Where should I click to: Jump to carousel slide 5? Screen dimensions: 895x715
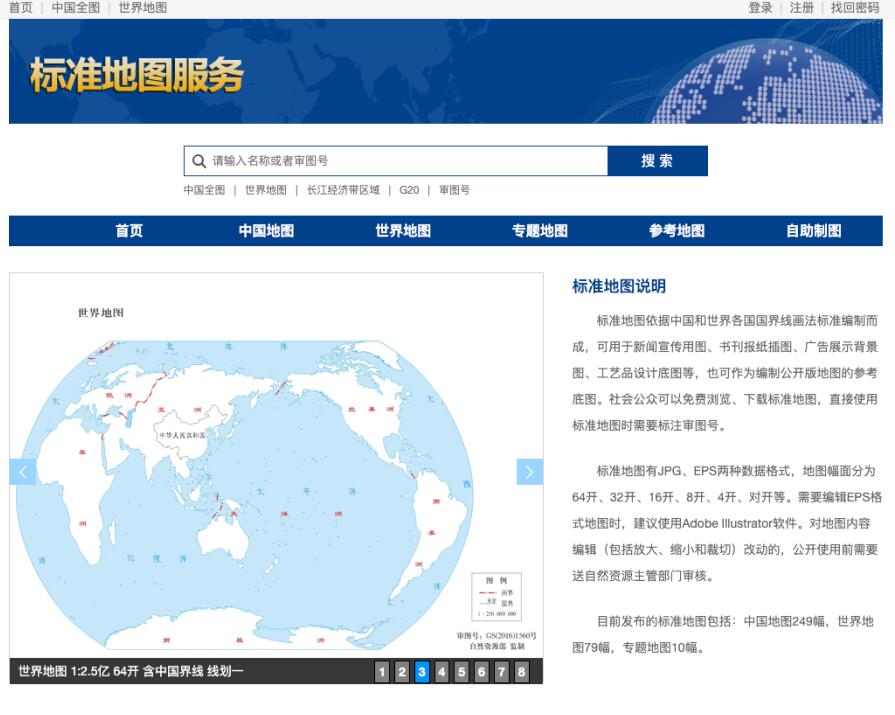[462, 672]
